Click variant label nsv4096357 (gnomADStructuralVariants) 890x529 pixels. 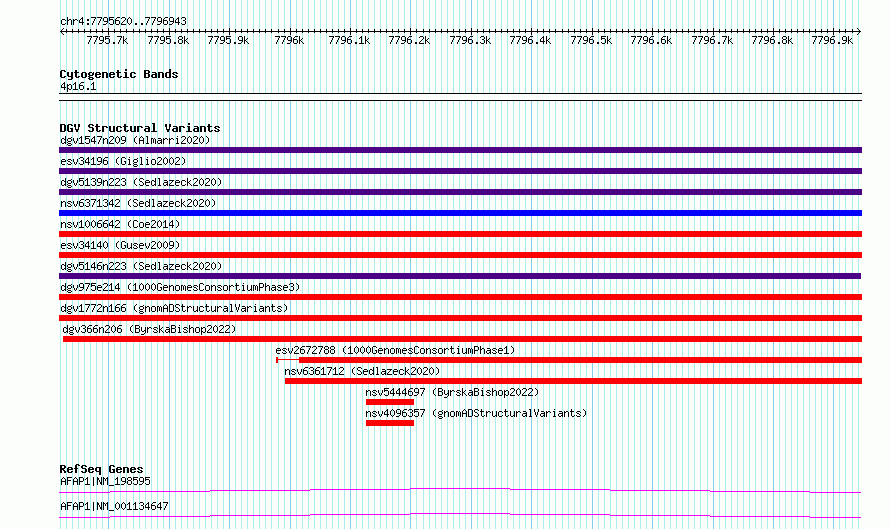(x=476, y=413)
